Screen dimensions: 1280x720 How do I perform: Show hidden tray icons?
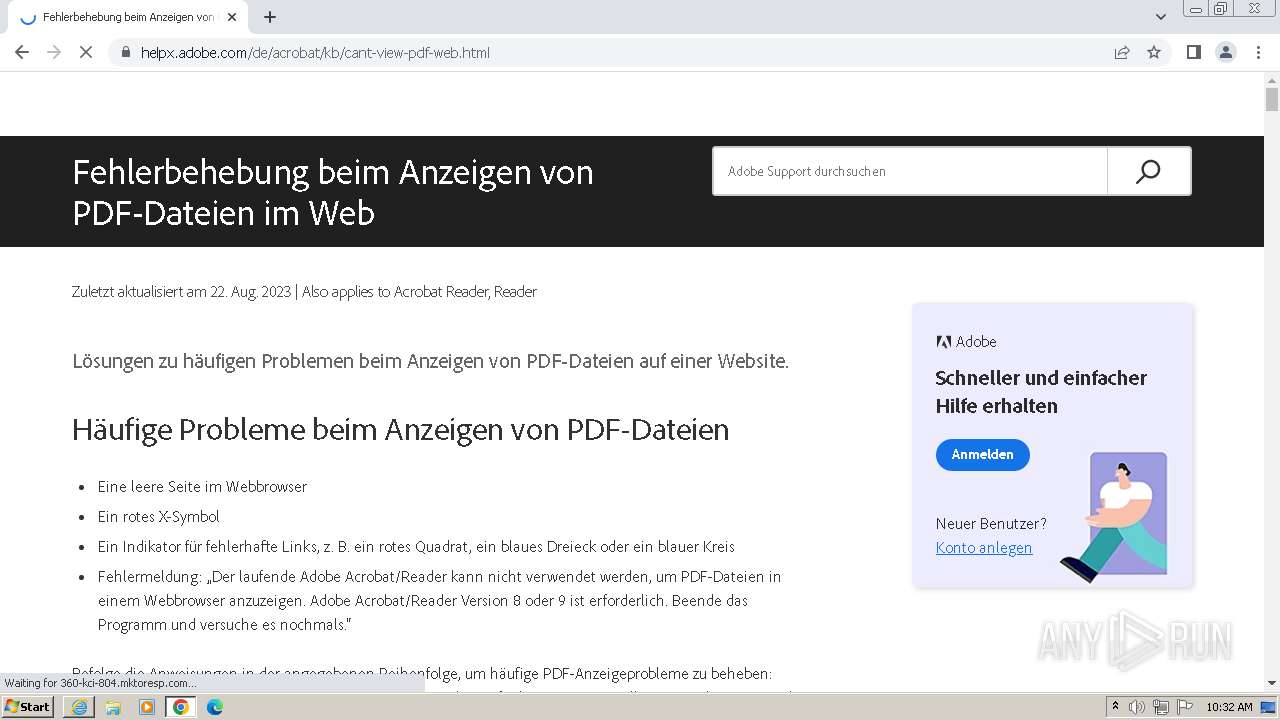coord(1115,707)
